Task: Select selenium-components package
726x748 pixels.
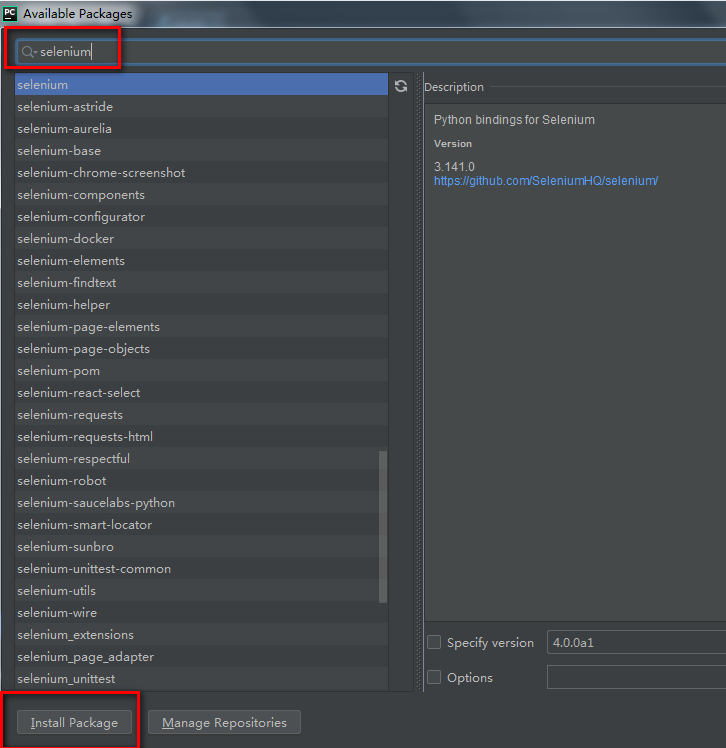Action: [201, 194]
